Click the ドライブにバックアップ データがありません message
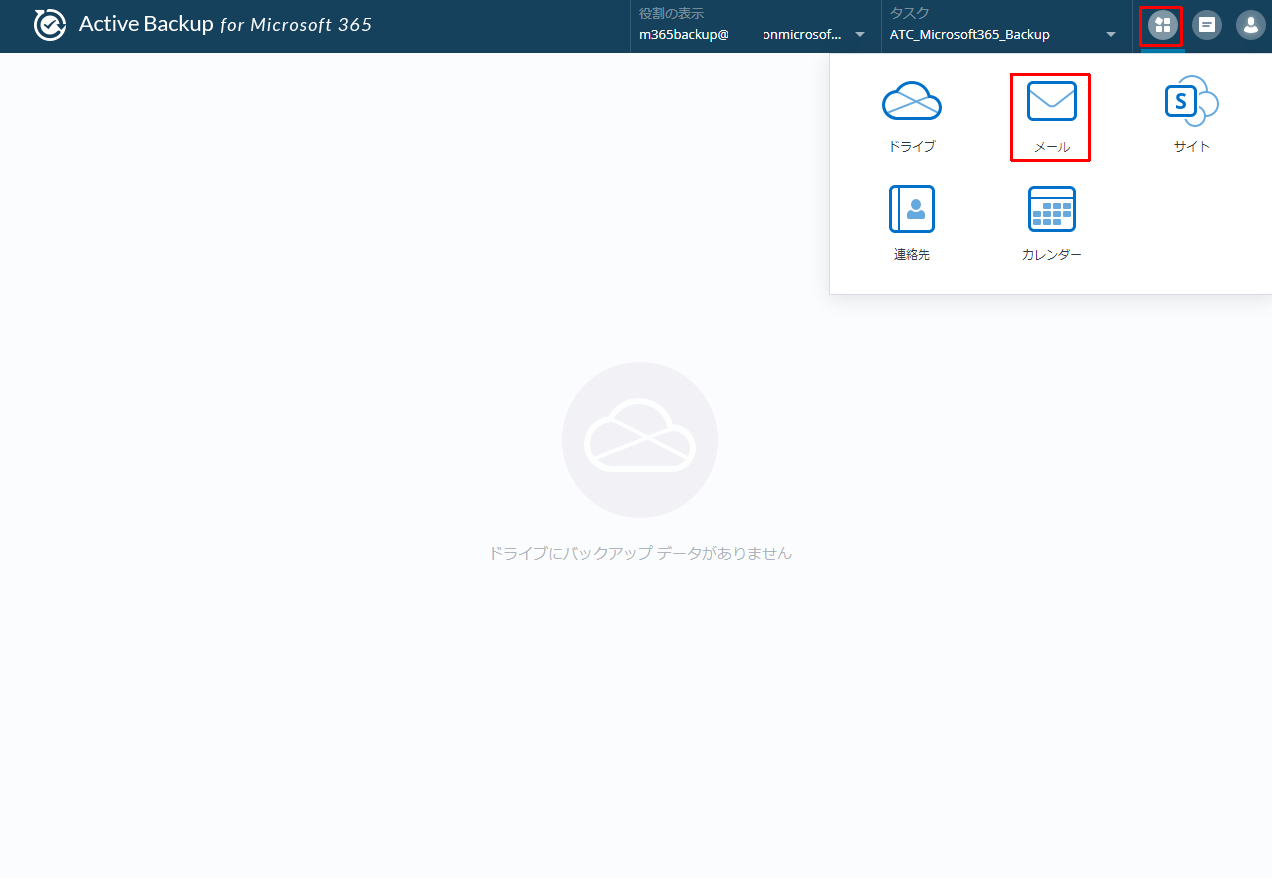1272x878 pixels. pyautogui.click(x=640, y=553)
